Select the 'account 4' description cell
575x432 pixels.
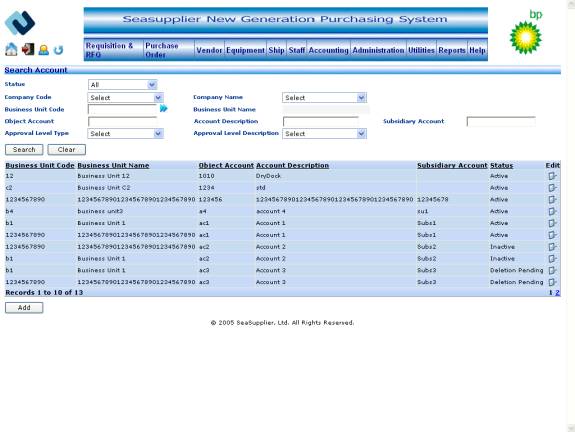click(271, 211)
